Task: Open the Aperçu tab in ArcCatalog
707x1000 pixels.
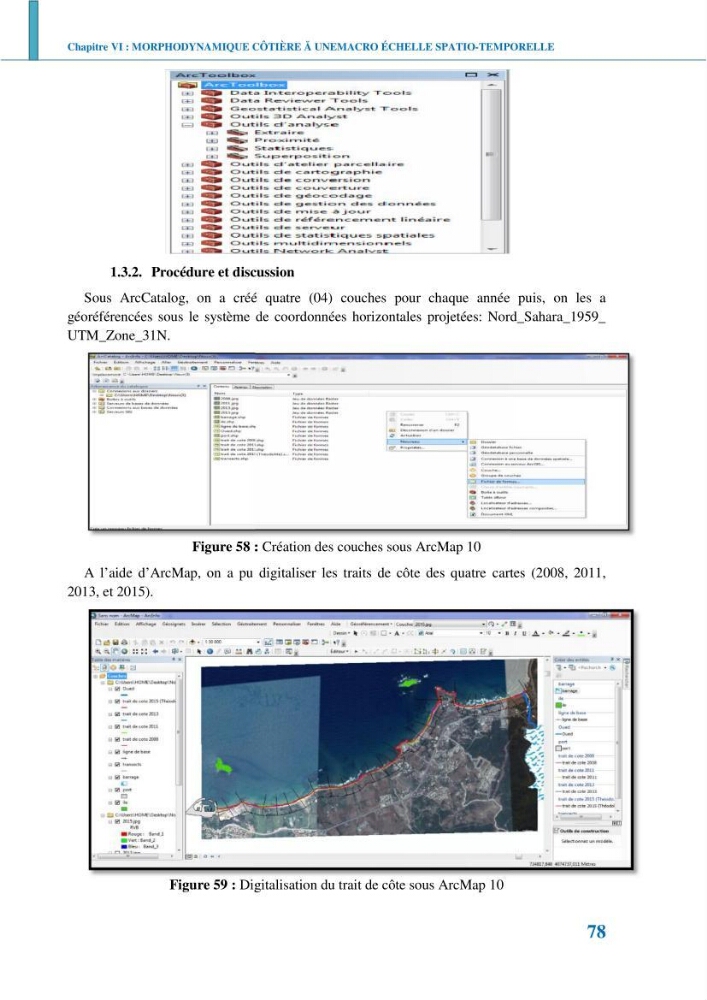Action: pos(242,386)
